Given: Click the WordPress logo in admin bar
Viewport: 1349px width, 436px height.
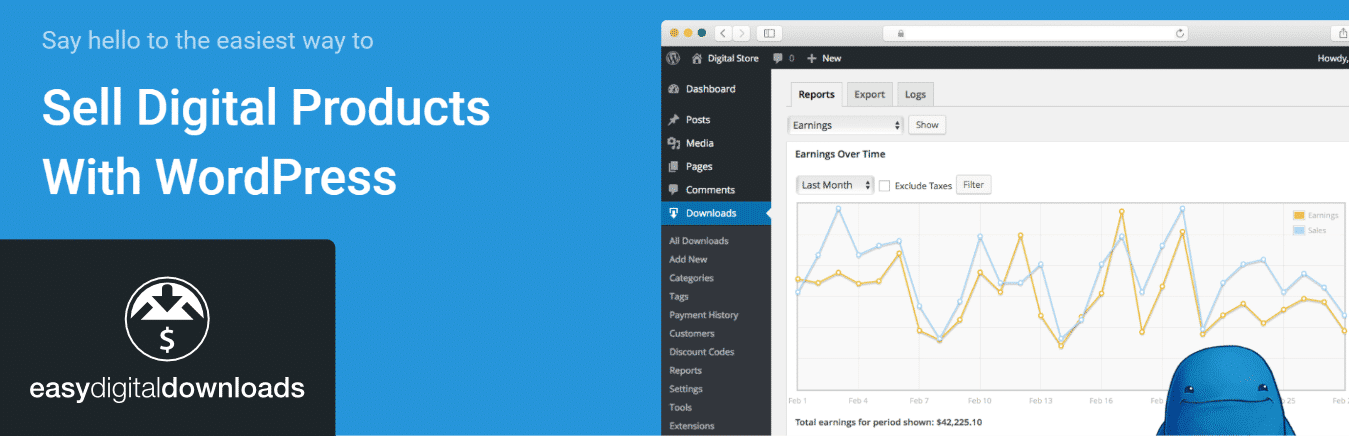Looking at the screenshot, I should pos(674,59).
